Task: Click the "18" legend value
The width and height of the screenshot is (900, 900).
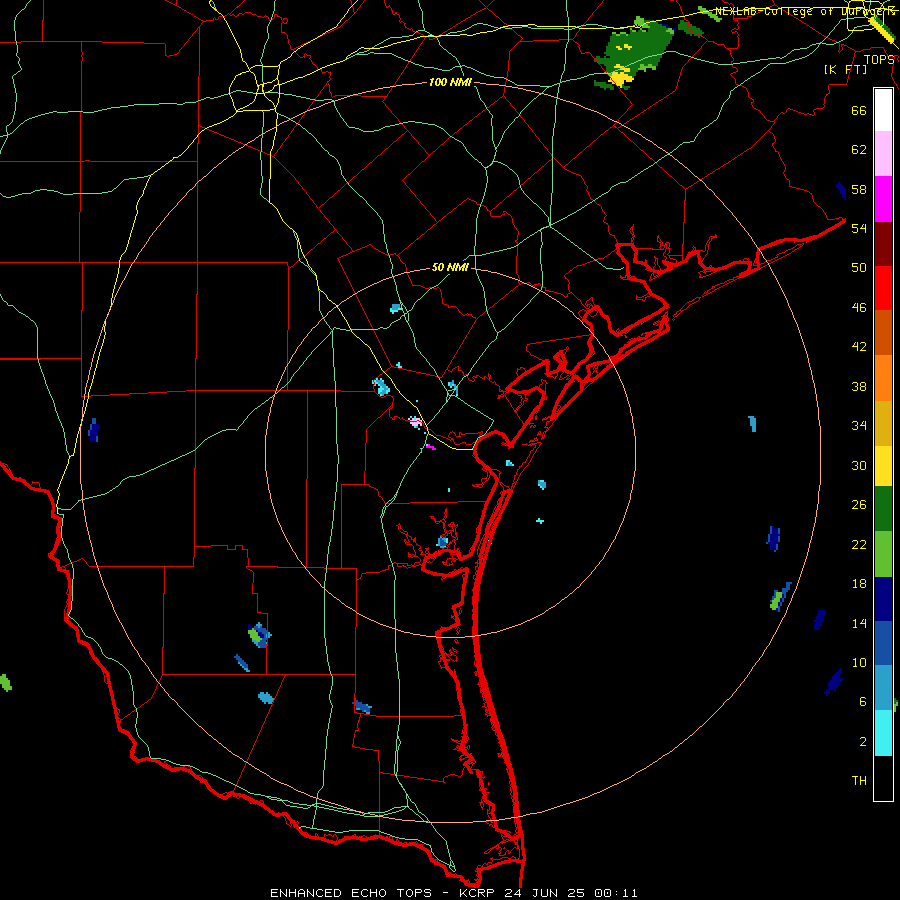Action: tap(859, 584)
